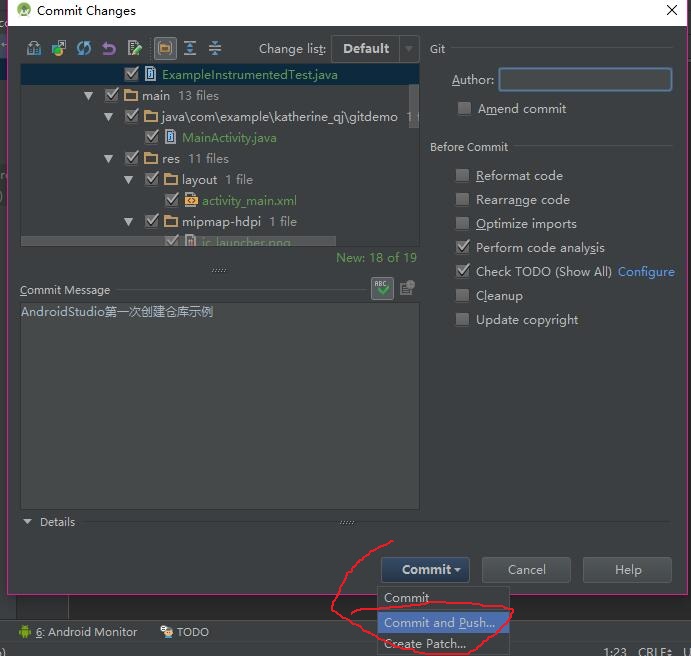The image size is (691, 656).
Task: Click the Revert (purple arrow) icon
Action: point(109,48)
